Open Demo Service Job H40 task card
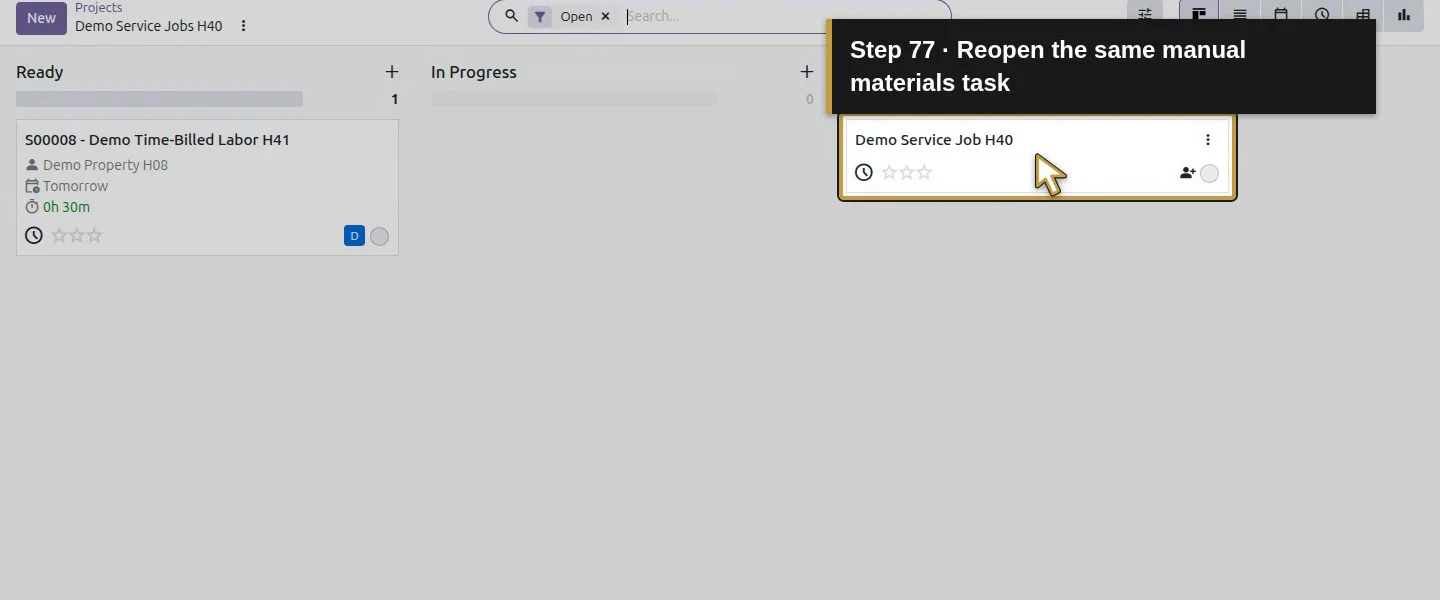The height and width of the screenshot is (600, 1440). click(1037, 156)
